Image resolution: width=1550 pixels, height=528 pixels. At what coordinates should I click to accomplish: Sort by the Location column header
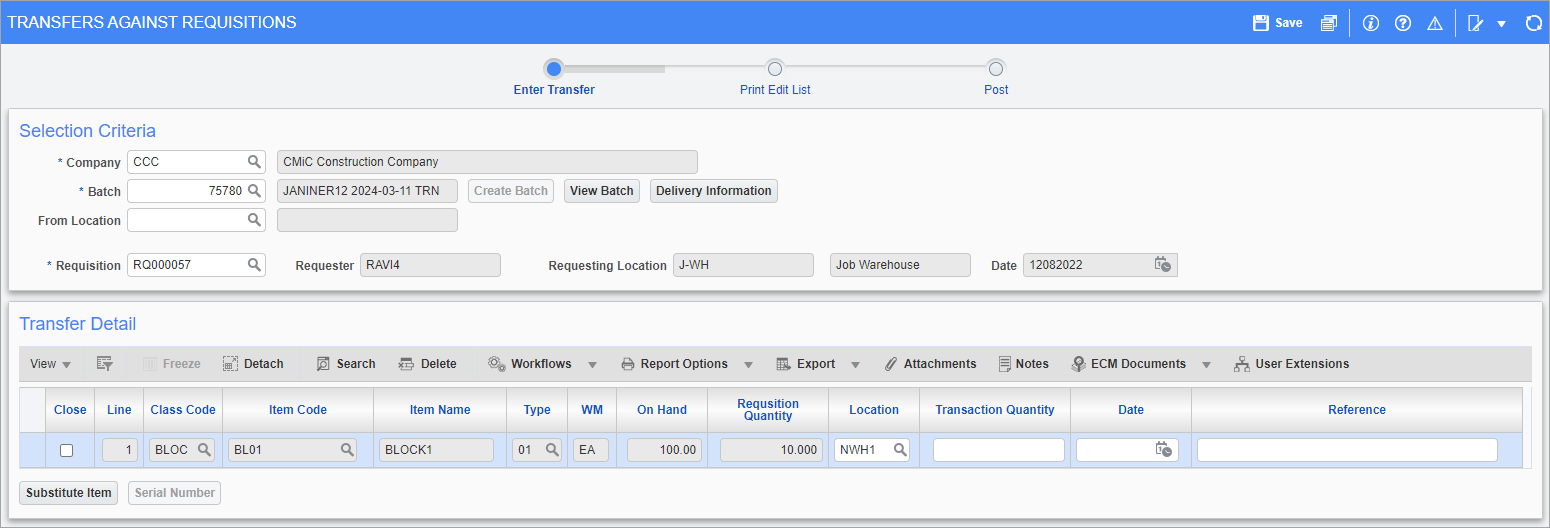pyautogui.click(x=874, y=410)
